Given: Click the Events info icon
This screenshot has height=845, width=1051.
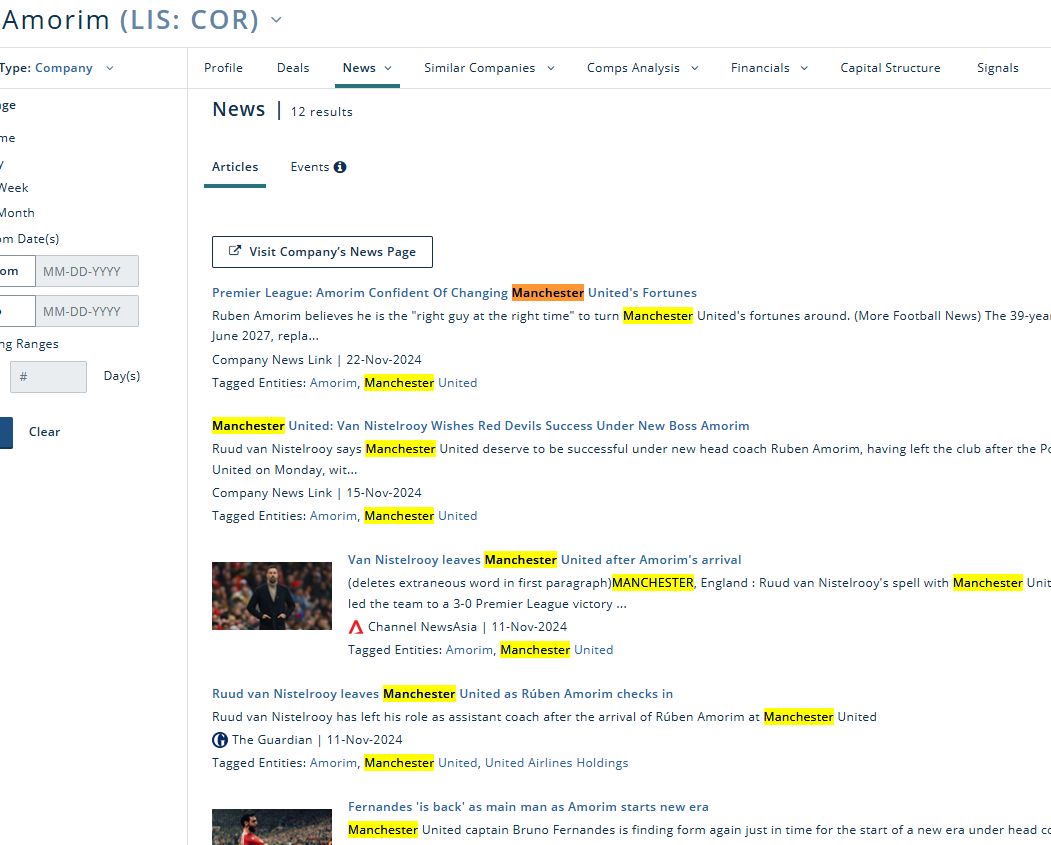Looking at the screenshot, I should 340,167.
